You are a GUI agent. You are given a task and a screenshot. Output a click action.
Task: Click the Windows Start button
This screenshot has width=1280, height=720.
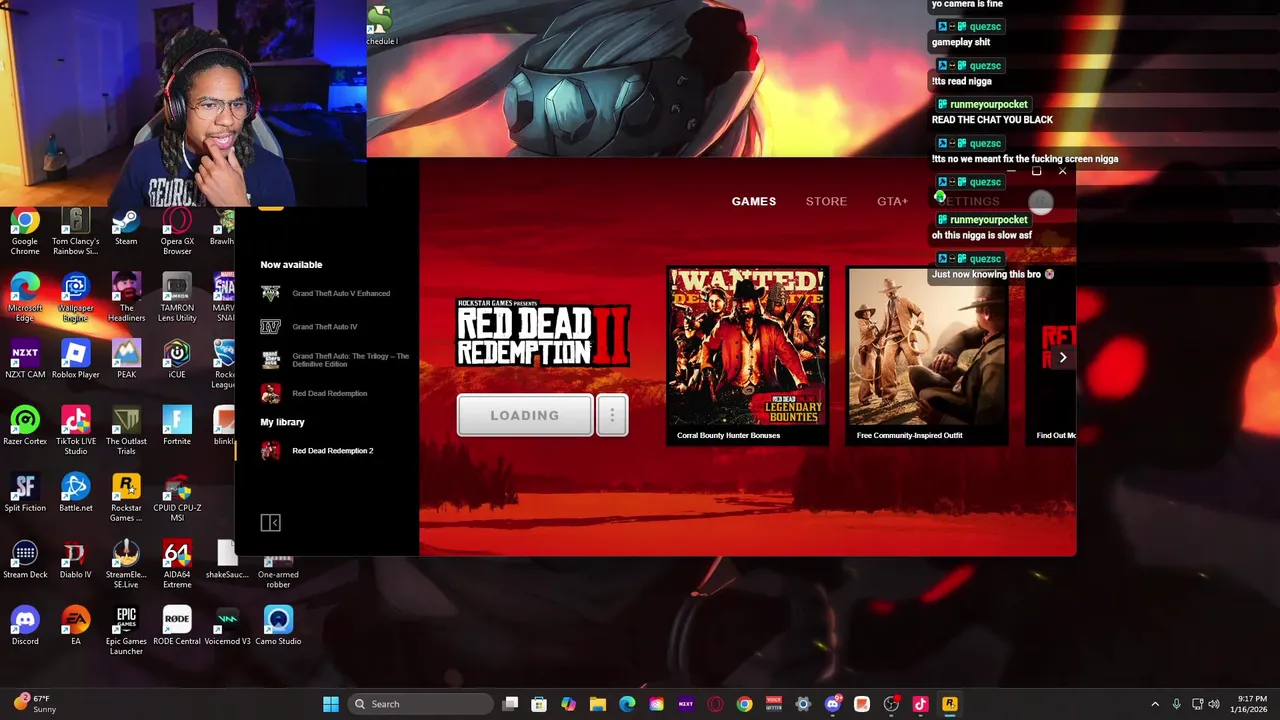pos(331,704)
